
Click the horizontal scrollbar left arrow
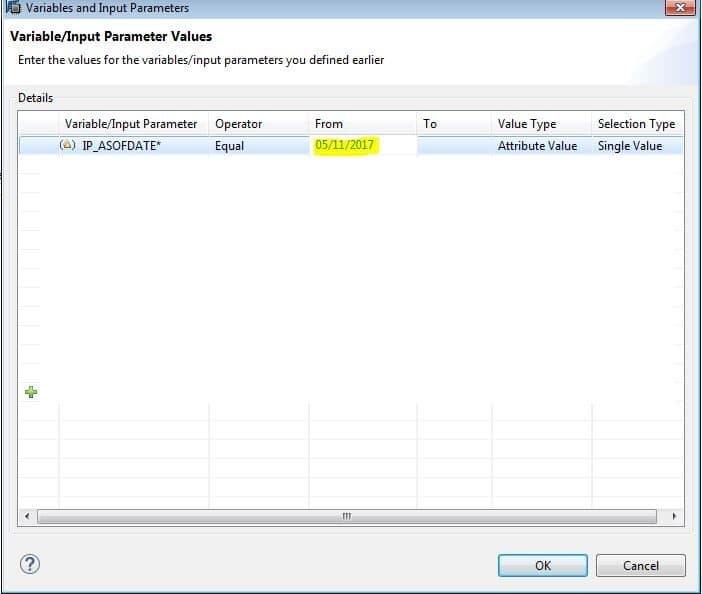pos(28,517)
